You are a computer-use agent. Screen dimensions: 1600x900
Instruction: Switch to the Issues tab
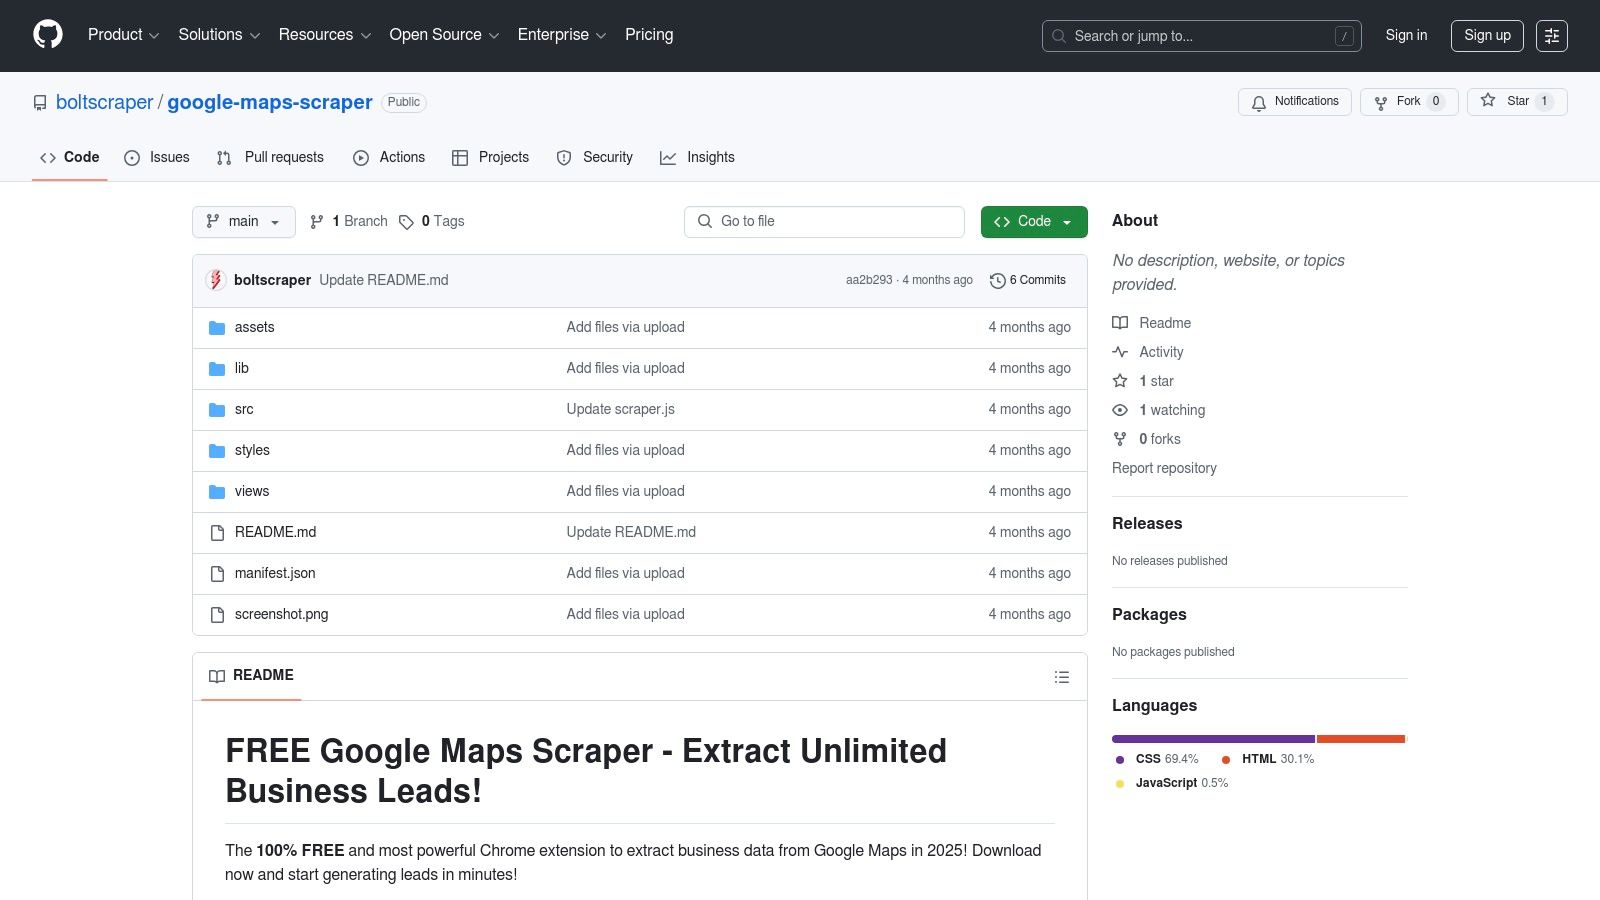pos(157,157)
